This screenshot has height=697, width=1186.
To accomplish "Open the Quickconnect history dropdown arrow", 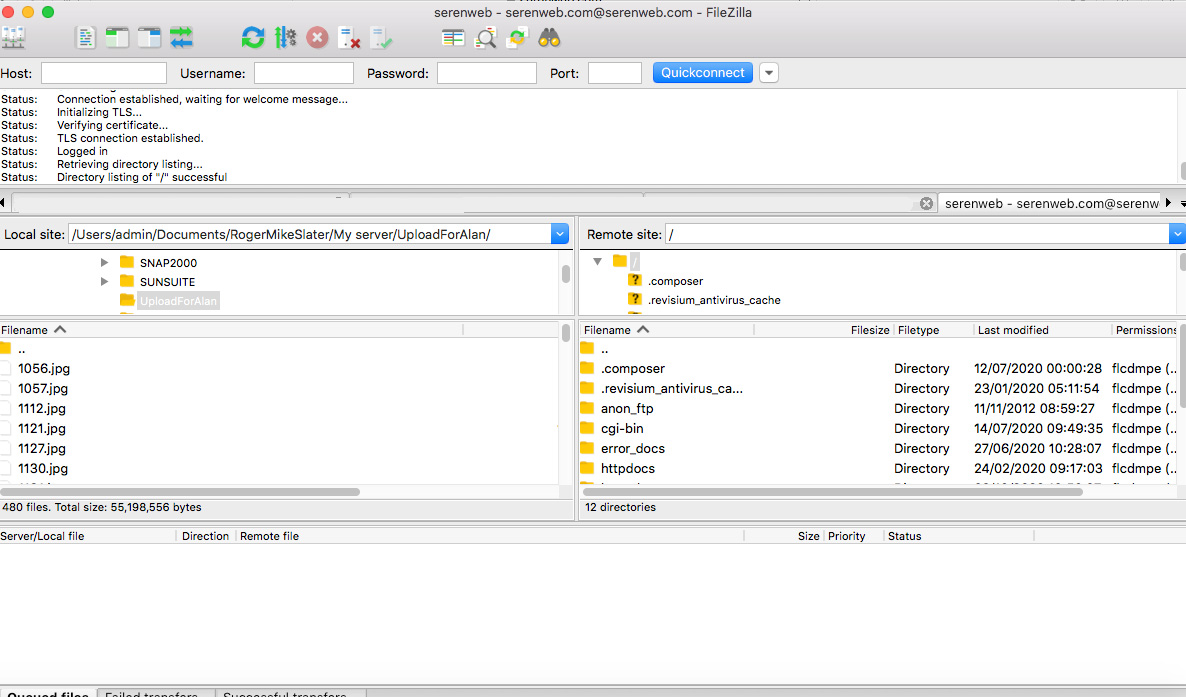I will pos(768,73).
